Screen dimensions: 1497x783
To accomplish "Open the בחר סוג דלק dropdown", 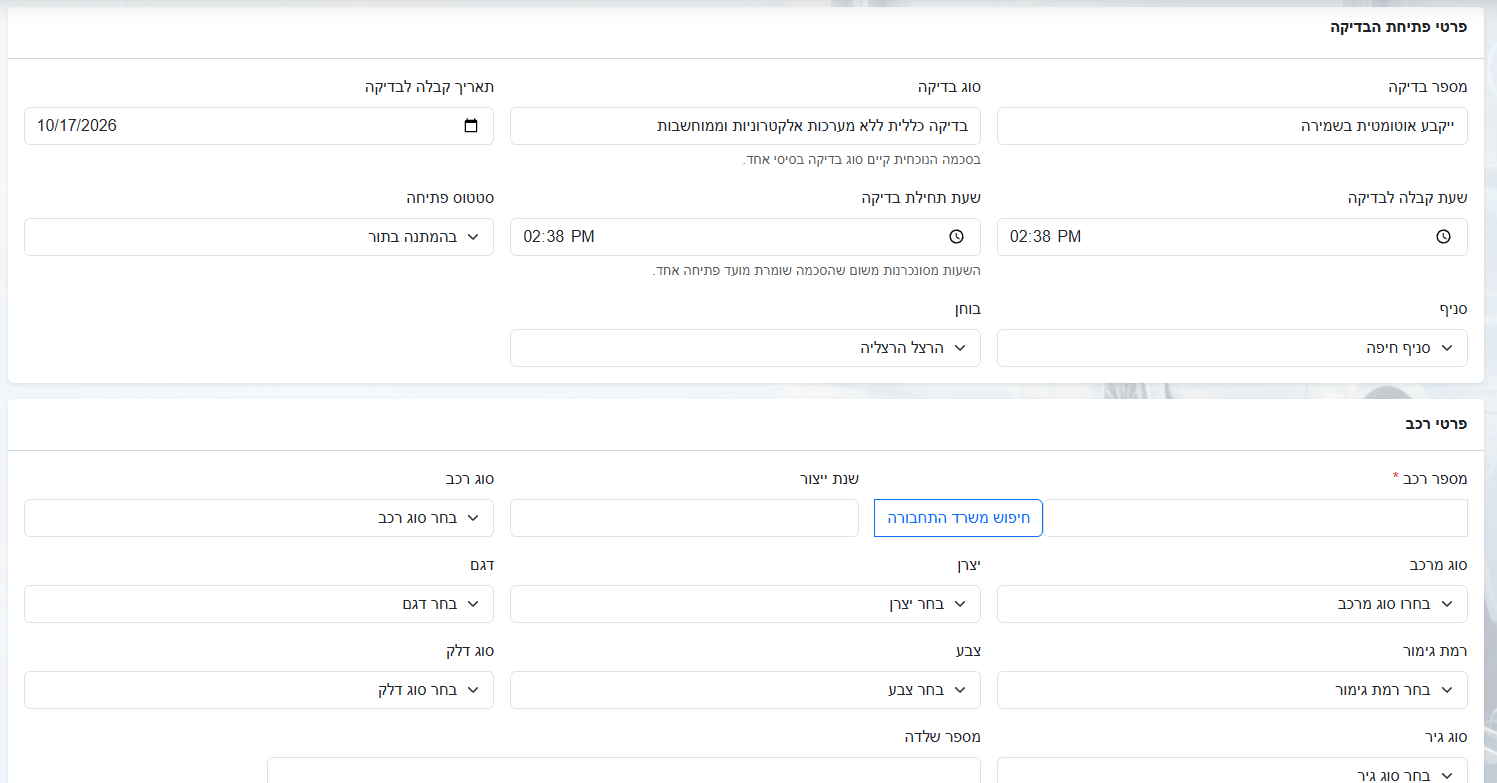I will [259, 690].
